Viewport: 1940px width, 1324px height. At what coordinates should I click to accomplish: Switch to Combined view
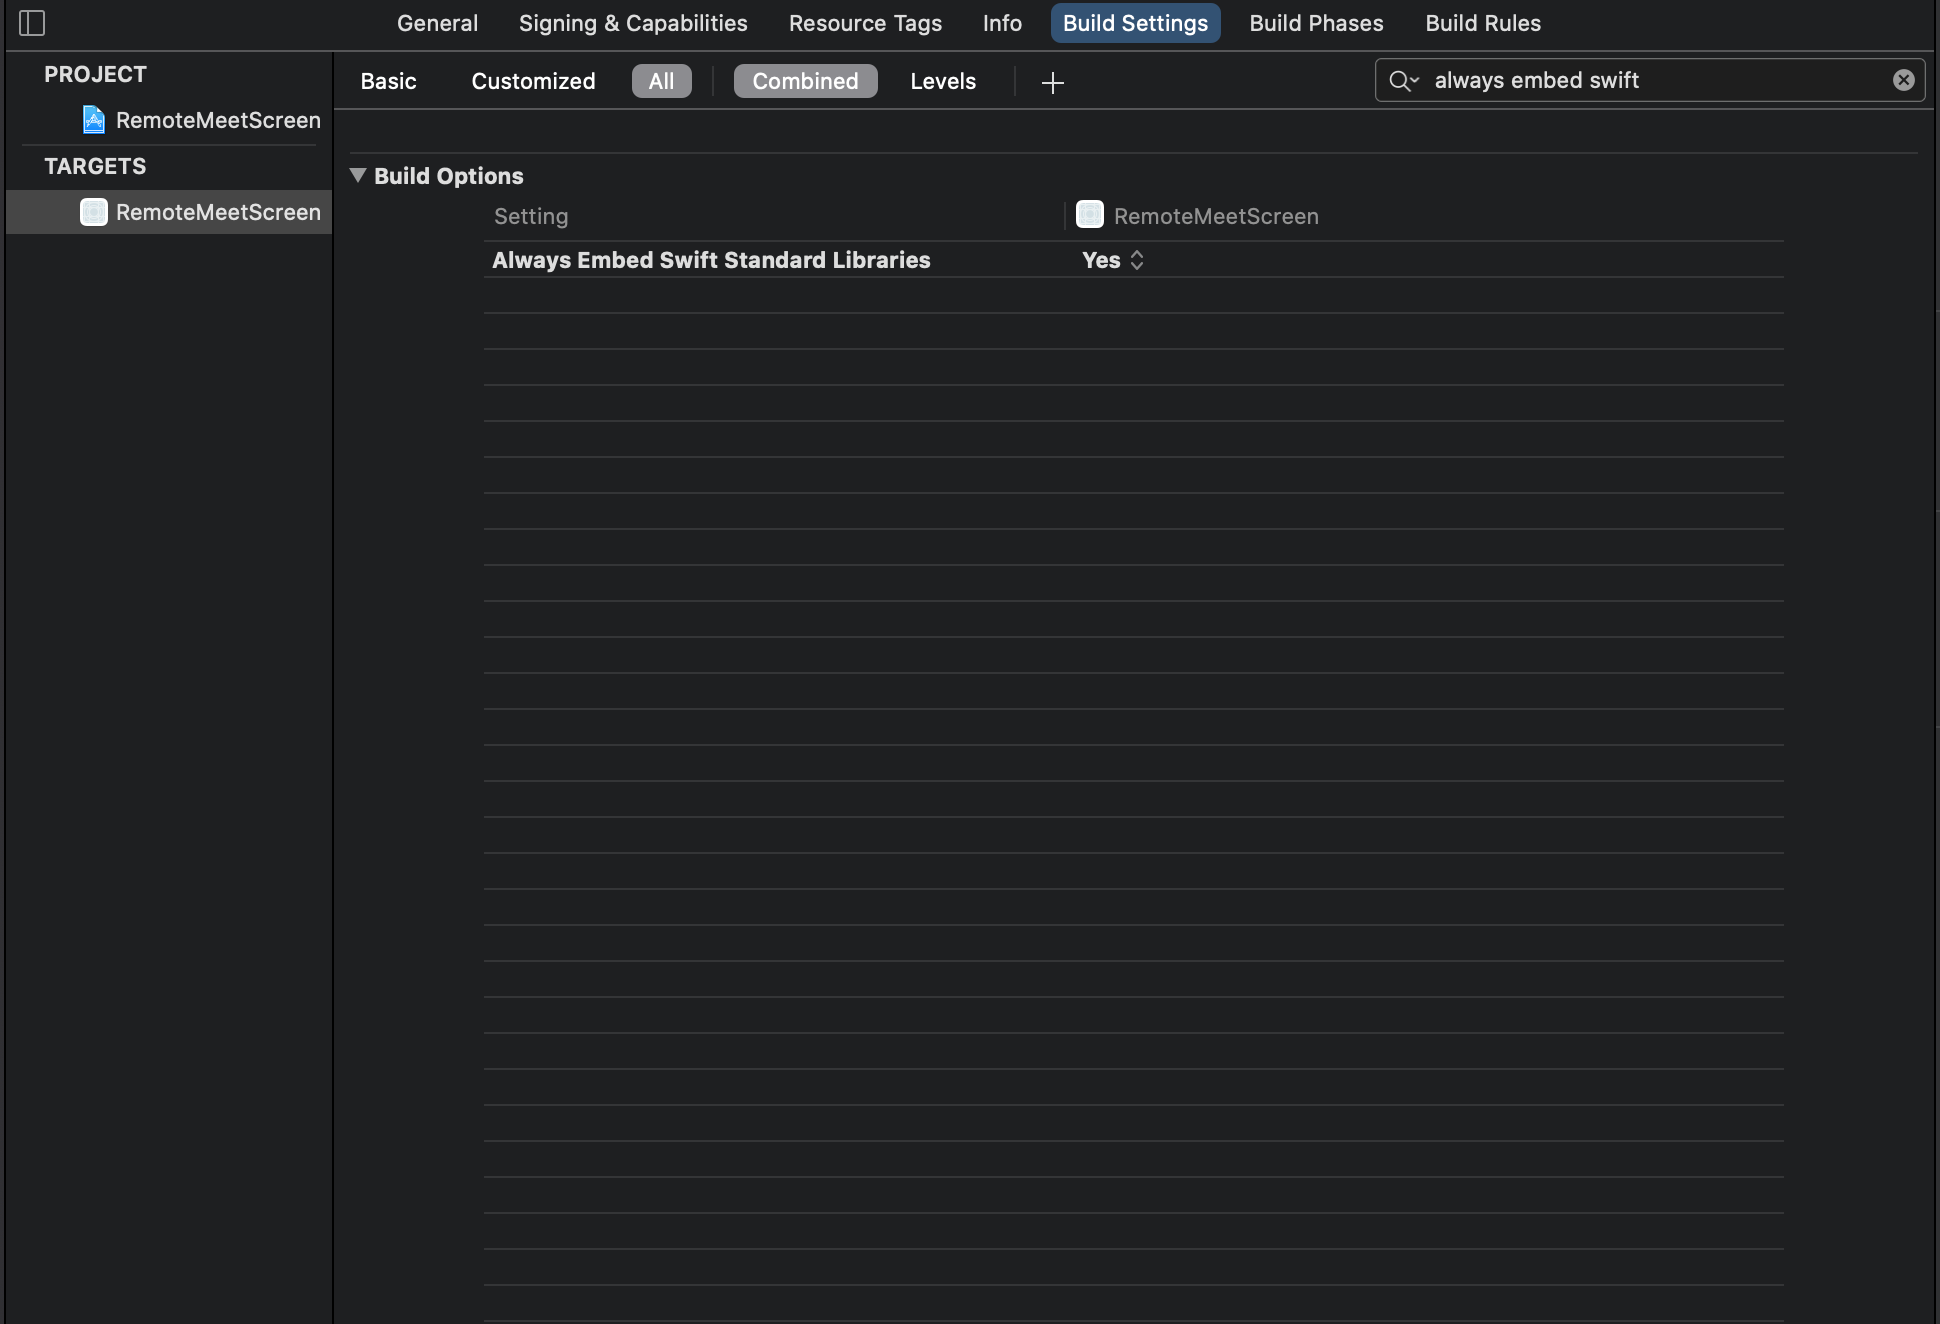[x=805, y=81]
